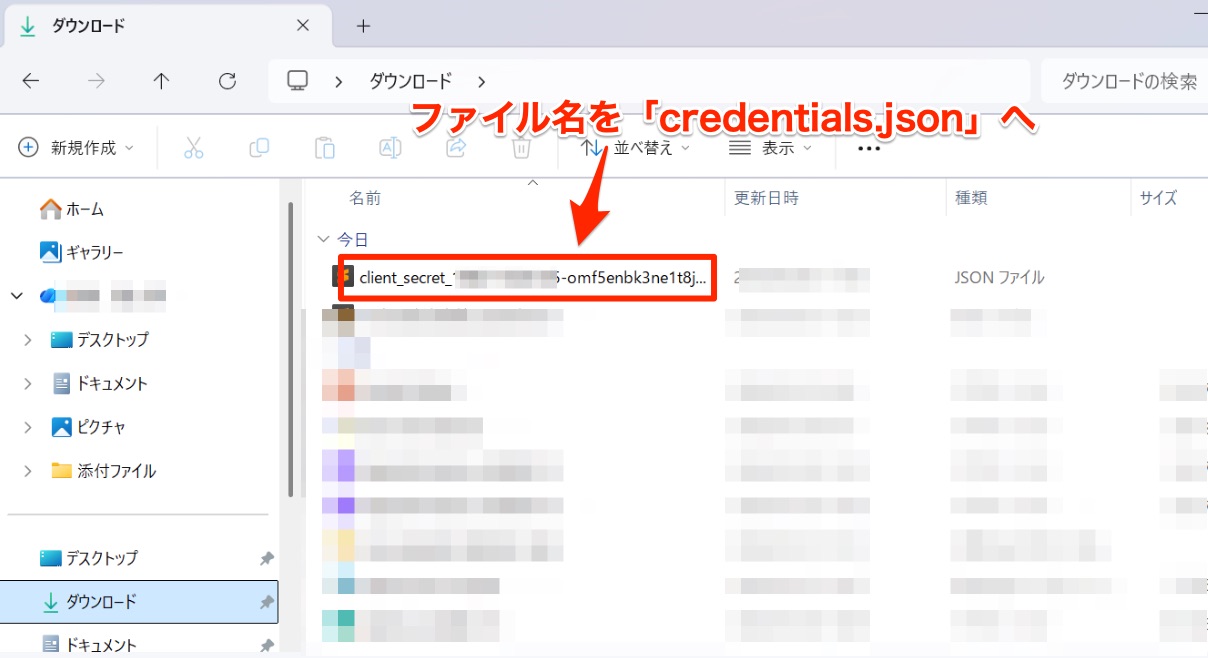Expand the デスクトップ tree node

coord(28,340)
